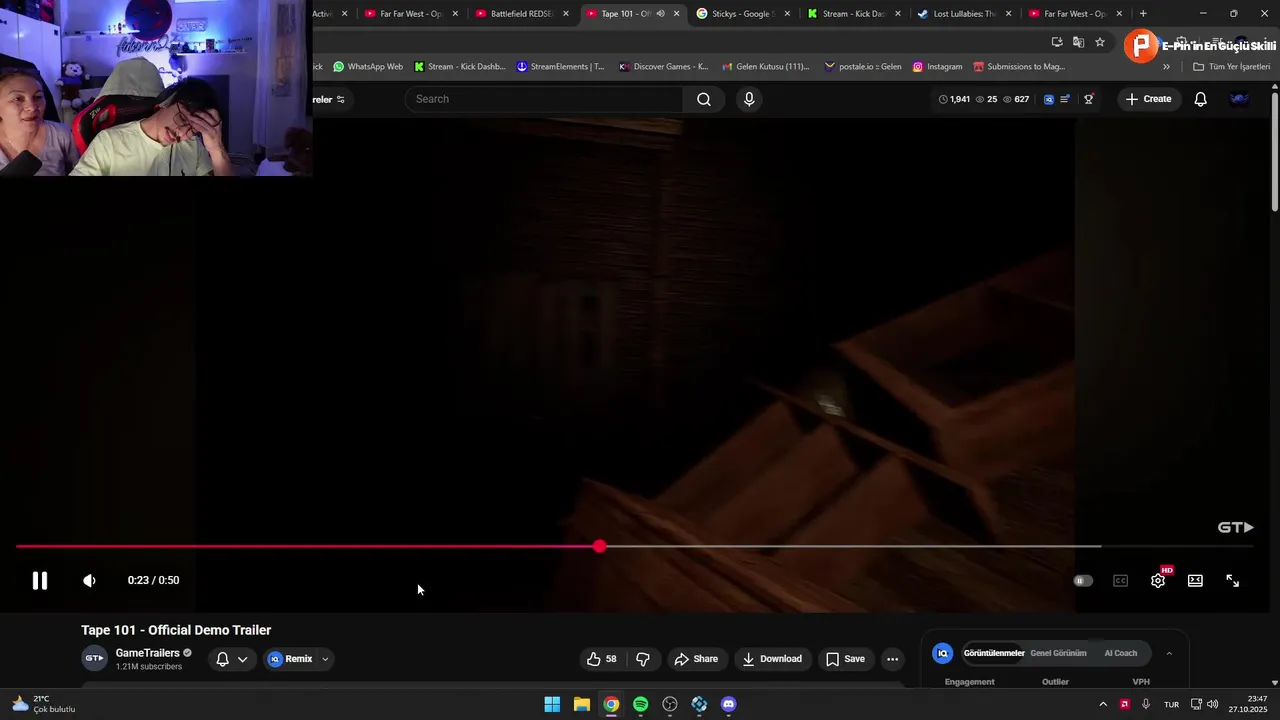Expand the dropdown arrow next to Remix

(x=325, y=659)
